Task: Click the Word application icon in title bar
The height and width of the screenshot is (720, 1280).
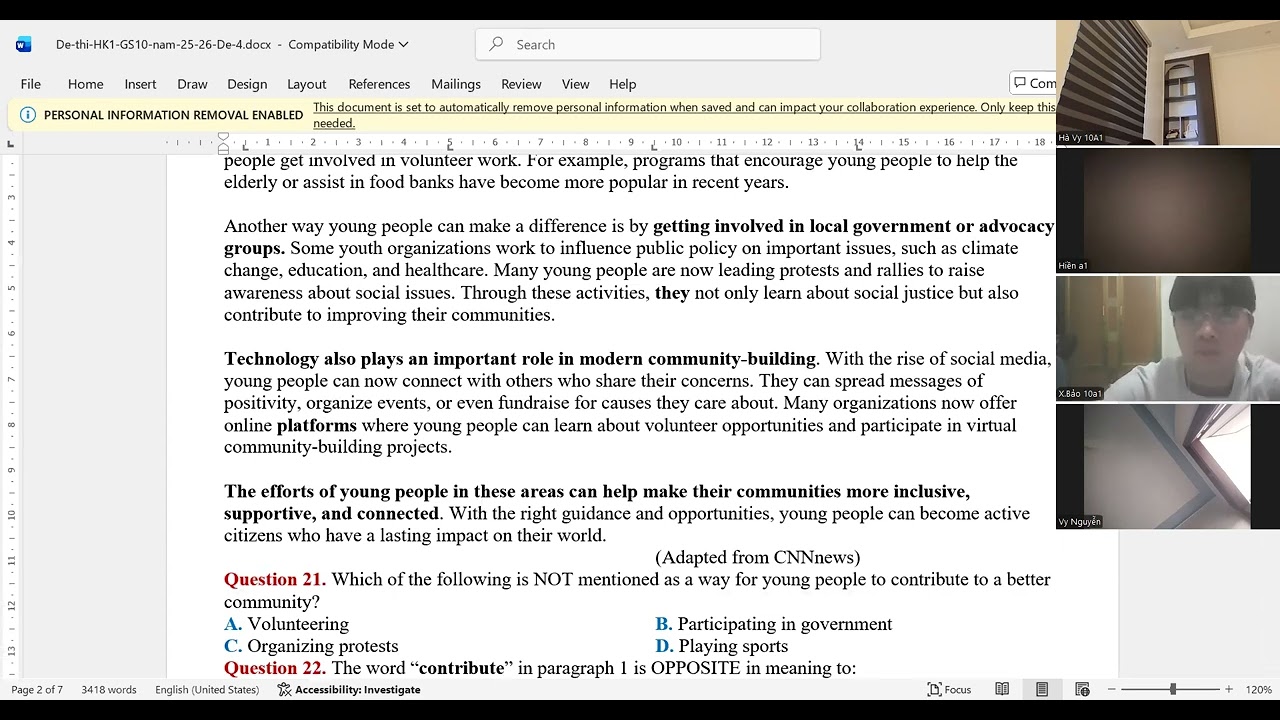Action: click(x=24, y=44)
